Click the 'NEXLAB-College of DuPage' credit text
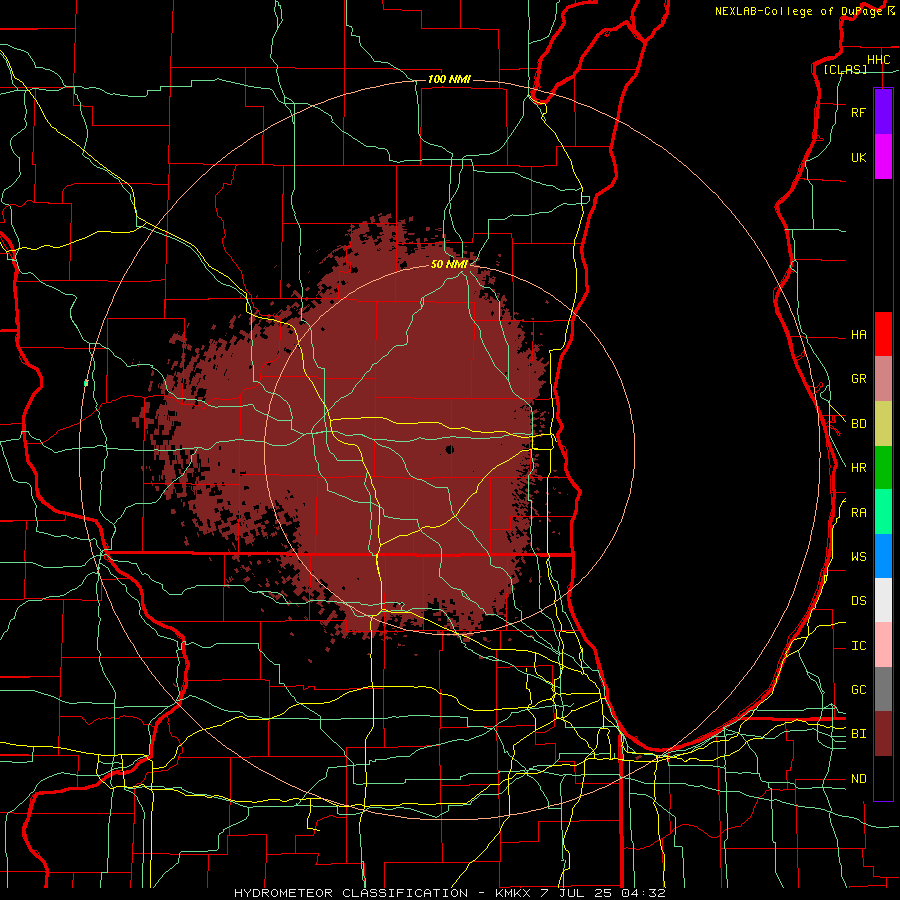The height and width of the screenshot is (900, 900). click(x=800, y=11)
